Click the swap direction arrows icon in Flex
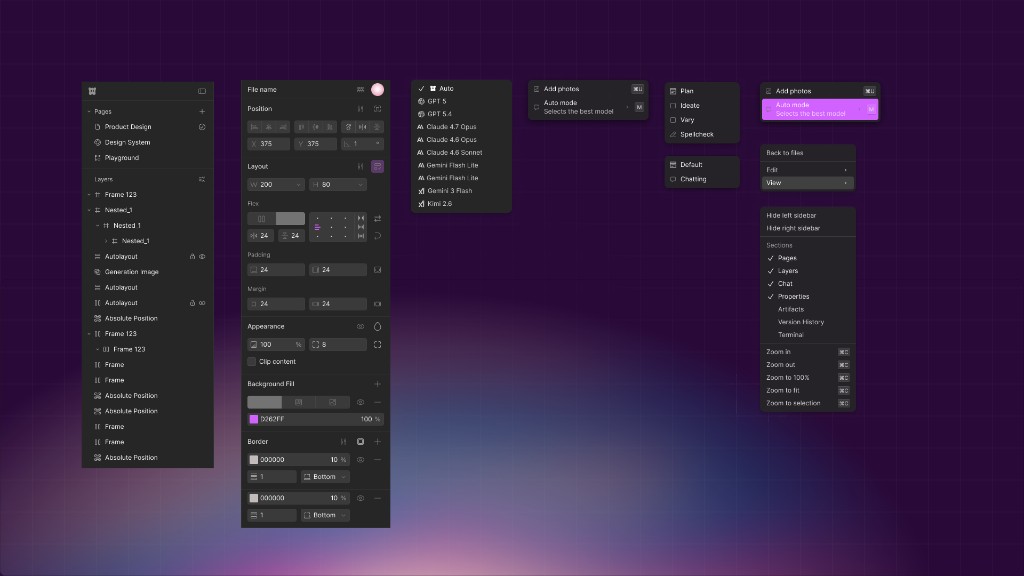Viewport: 1024px width, 576px height. point(377,219)
